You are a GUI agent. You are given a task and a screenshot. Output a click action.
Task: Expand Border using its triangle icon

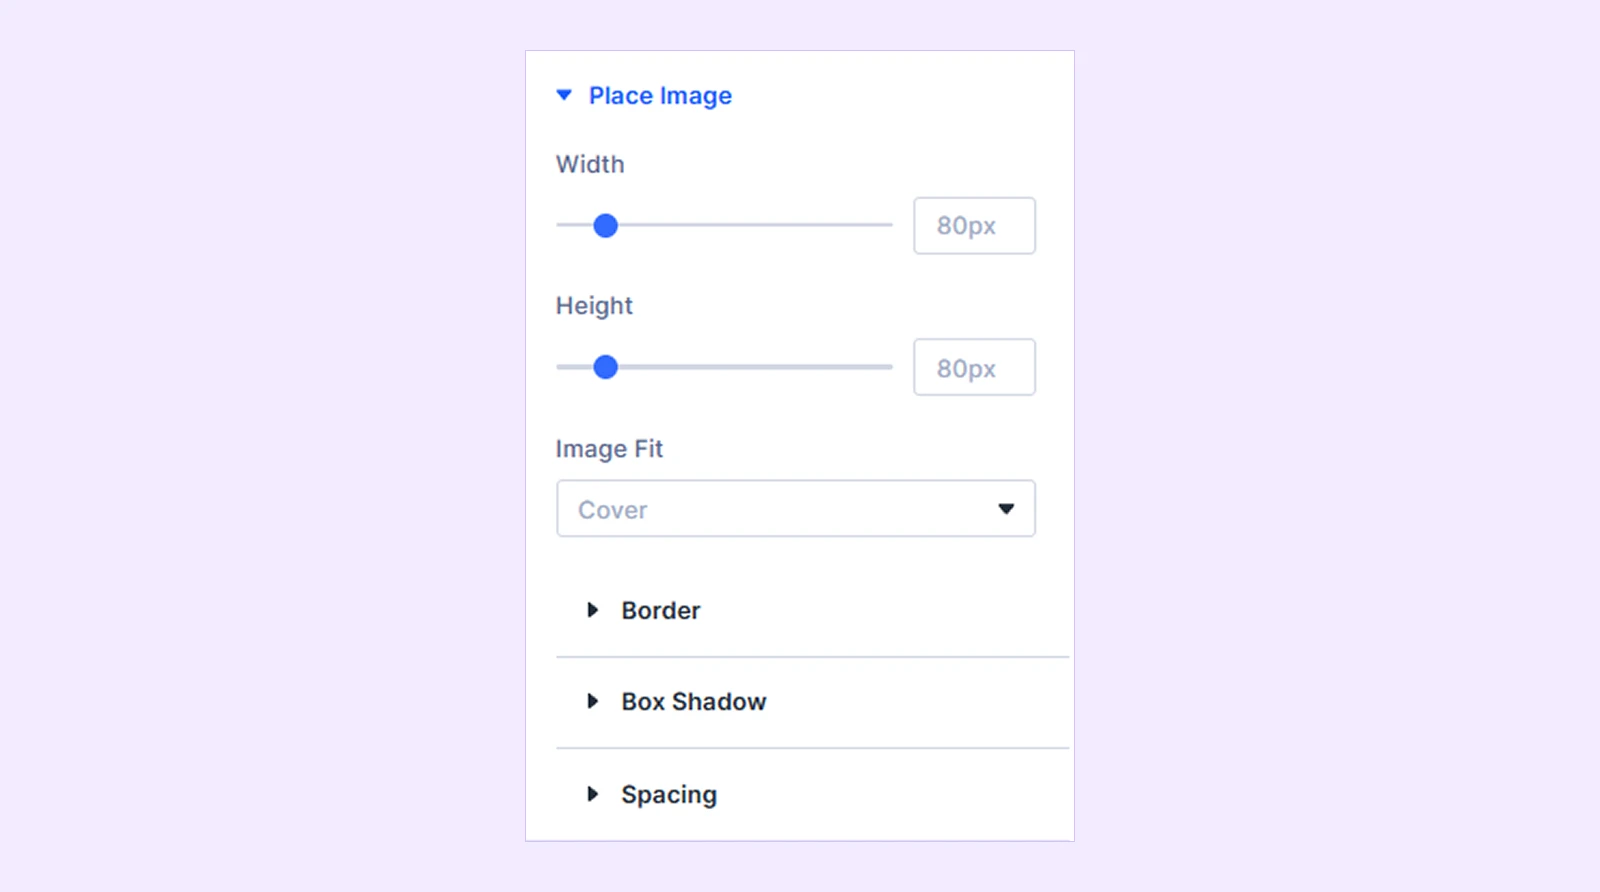pos(592,610)
